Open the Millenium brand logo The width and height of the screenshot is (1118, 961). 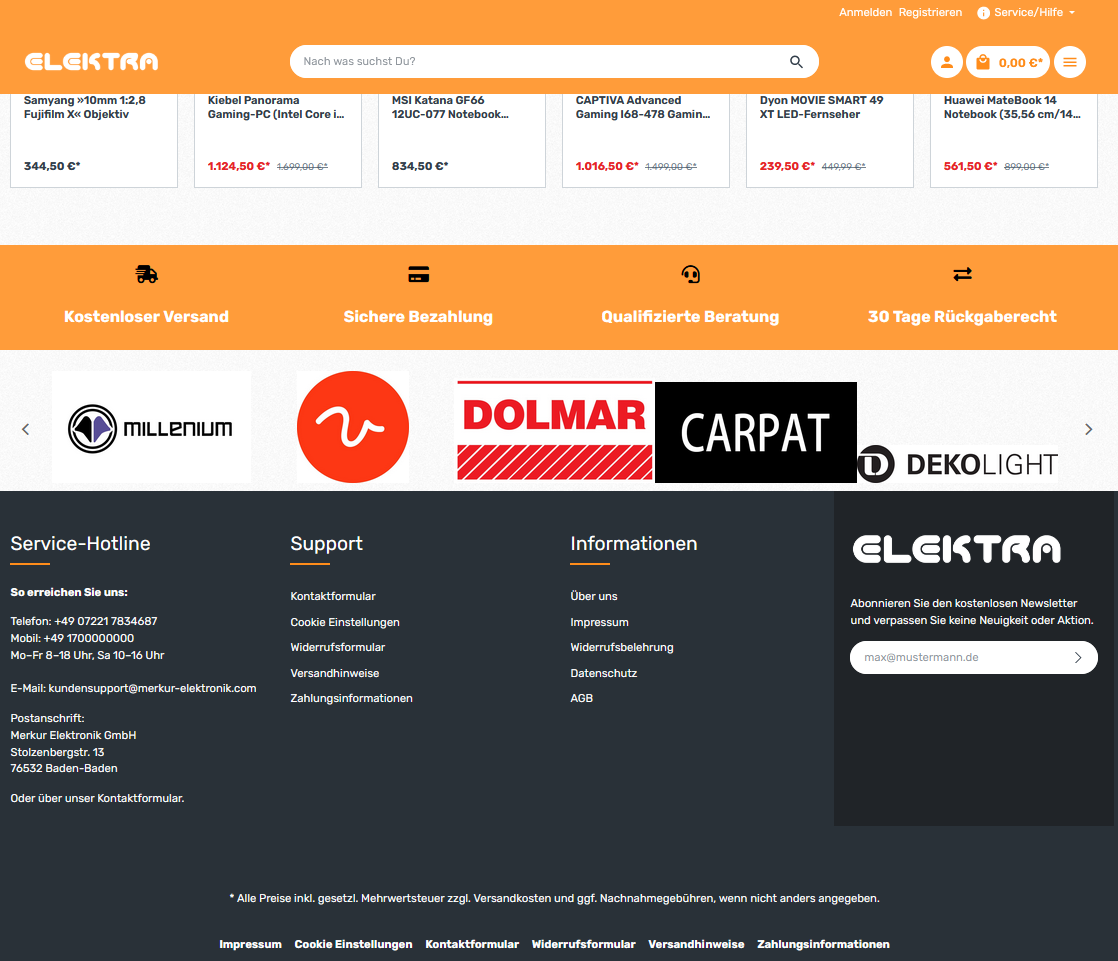(151, 428)
